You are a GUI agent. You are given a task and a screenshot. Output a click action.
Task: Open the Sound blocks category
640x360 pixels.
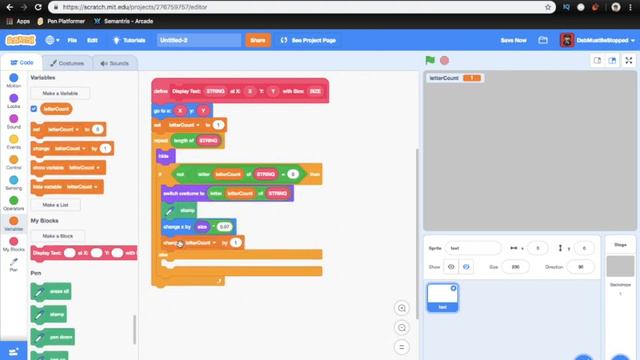(13, 121)
